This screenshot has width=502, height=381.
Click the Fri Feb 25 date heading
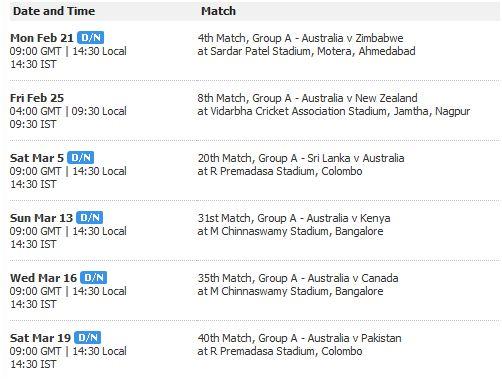37,98
